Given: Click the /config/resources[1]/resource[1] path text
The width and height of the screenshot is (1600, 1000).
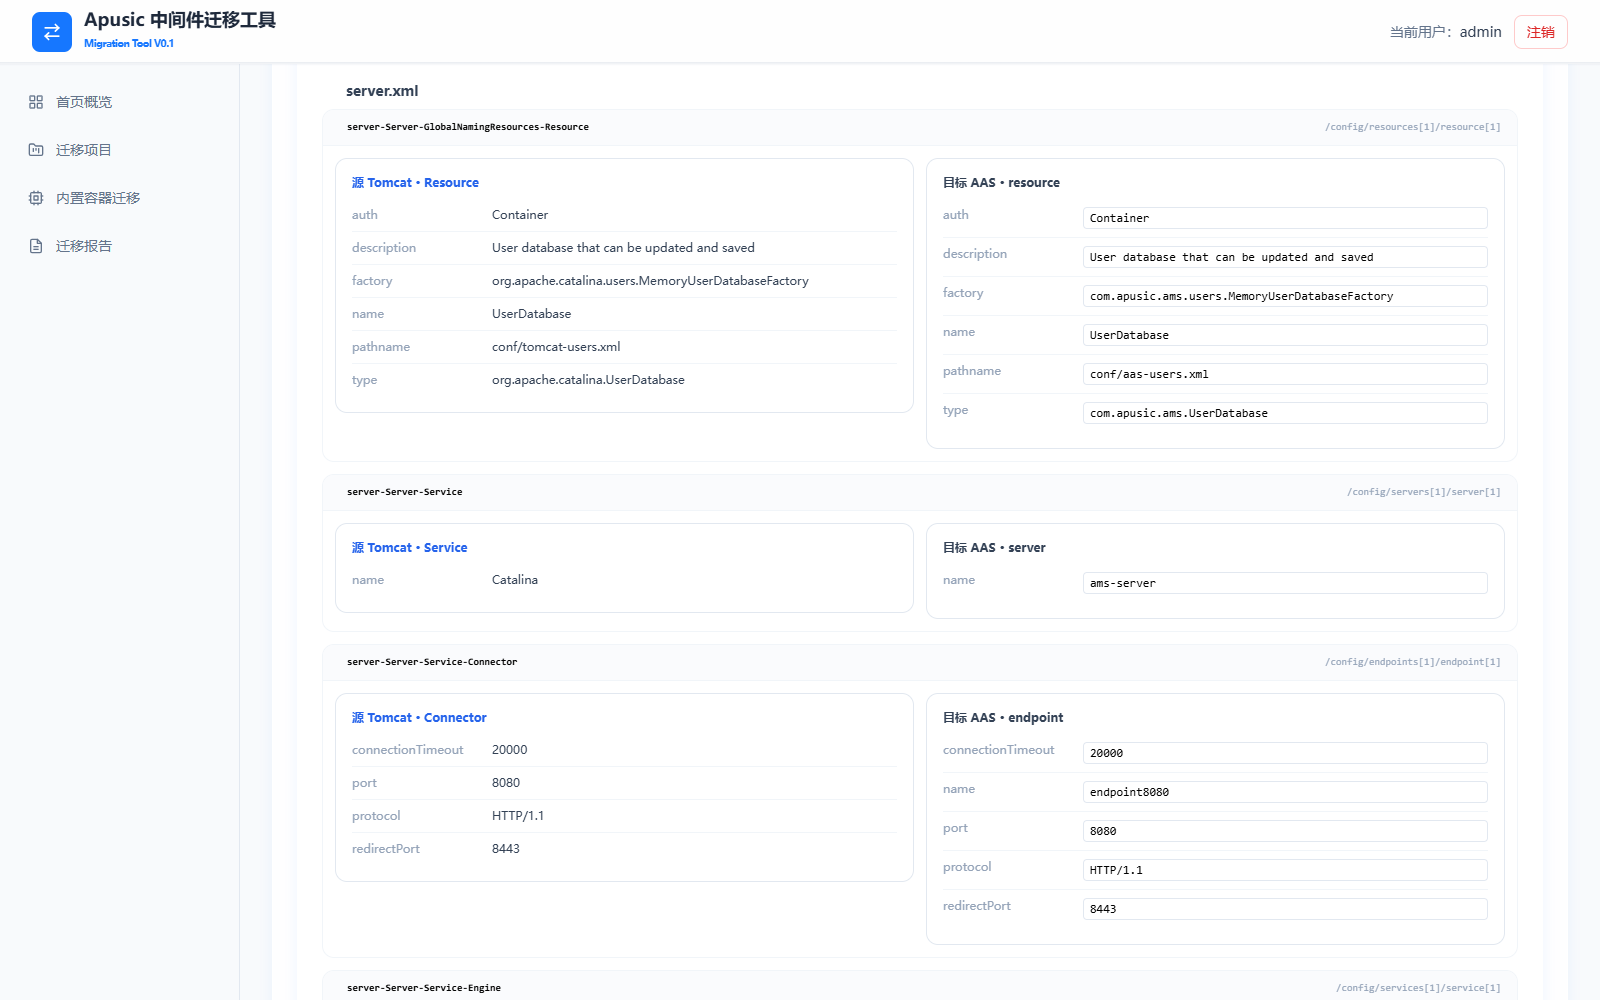Looking at the screenshot, I should coord(1412,127).
